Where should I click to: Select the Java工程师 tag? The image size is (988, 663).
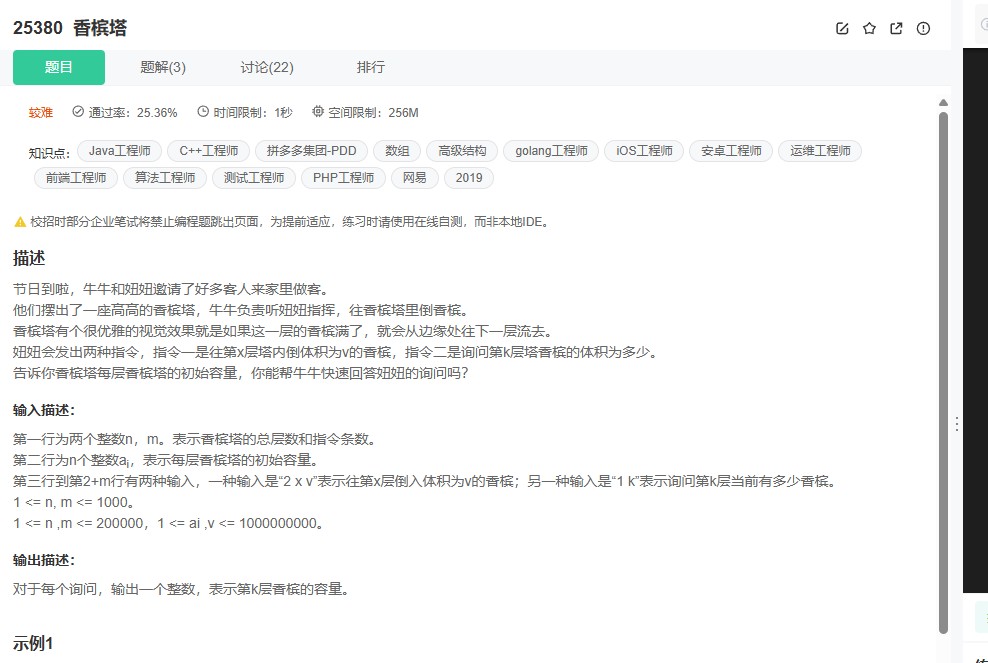119,151
